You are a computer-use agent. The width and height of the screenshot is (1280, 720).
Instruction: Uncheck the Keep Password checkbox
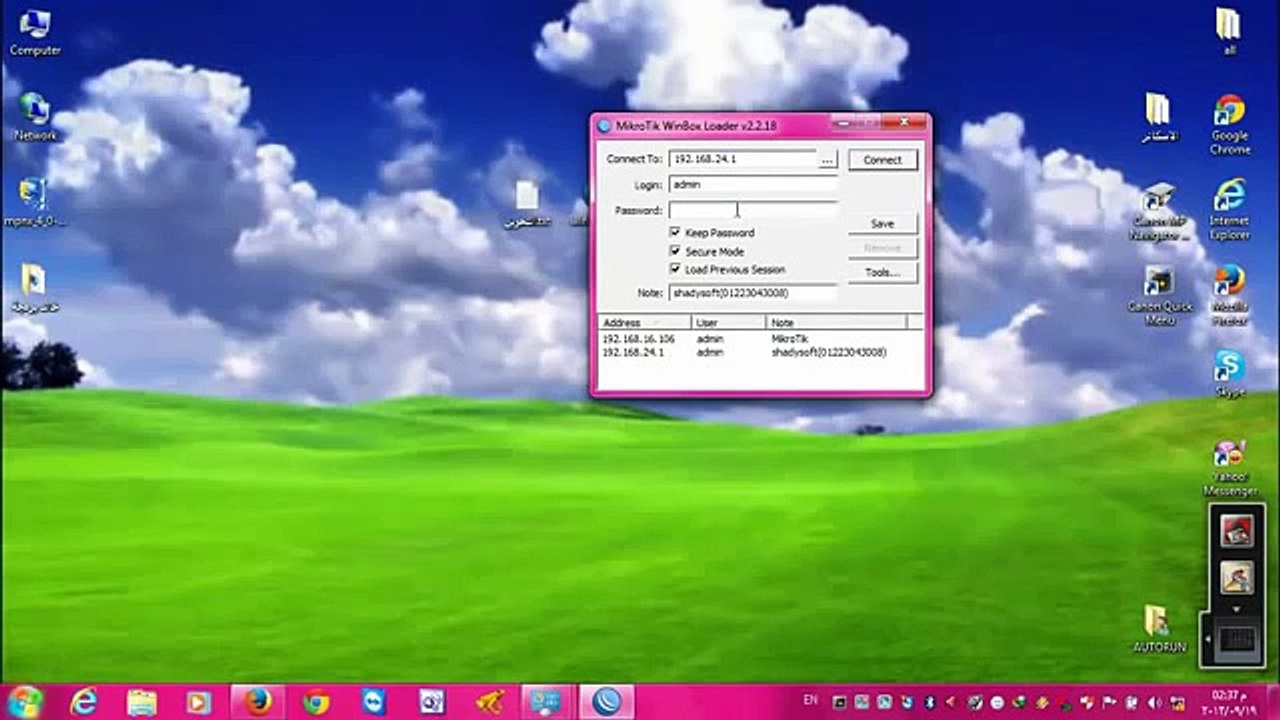click(675, 232)
